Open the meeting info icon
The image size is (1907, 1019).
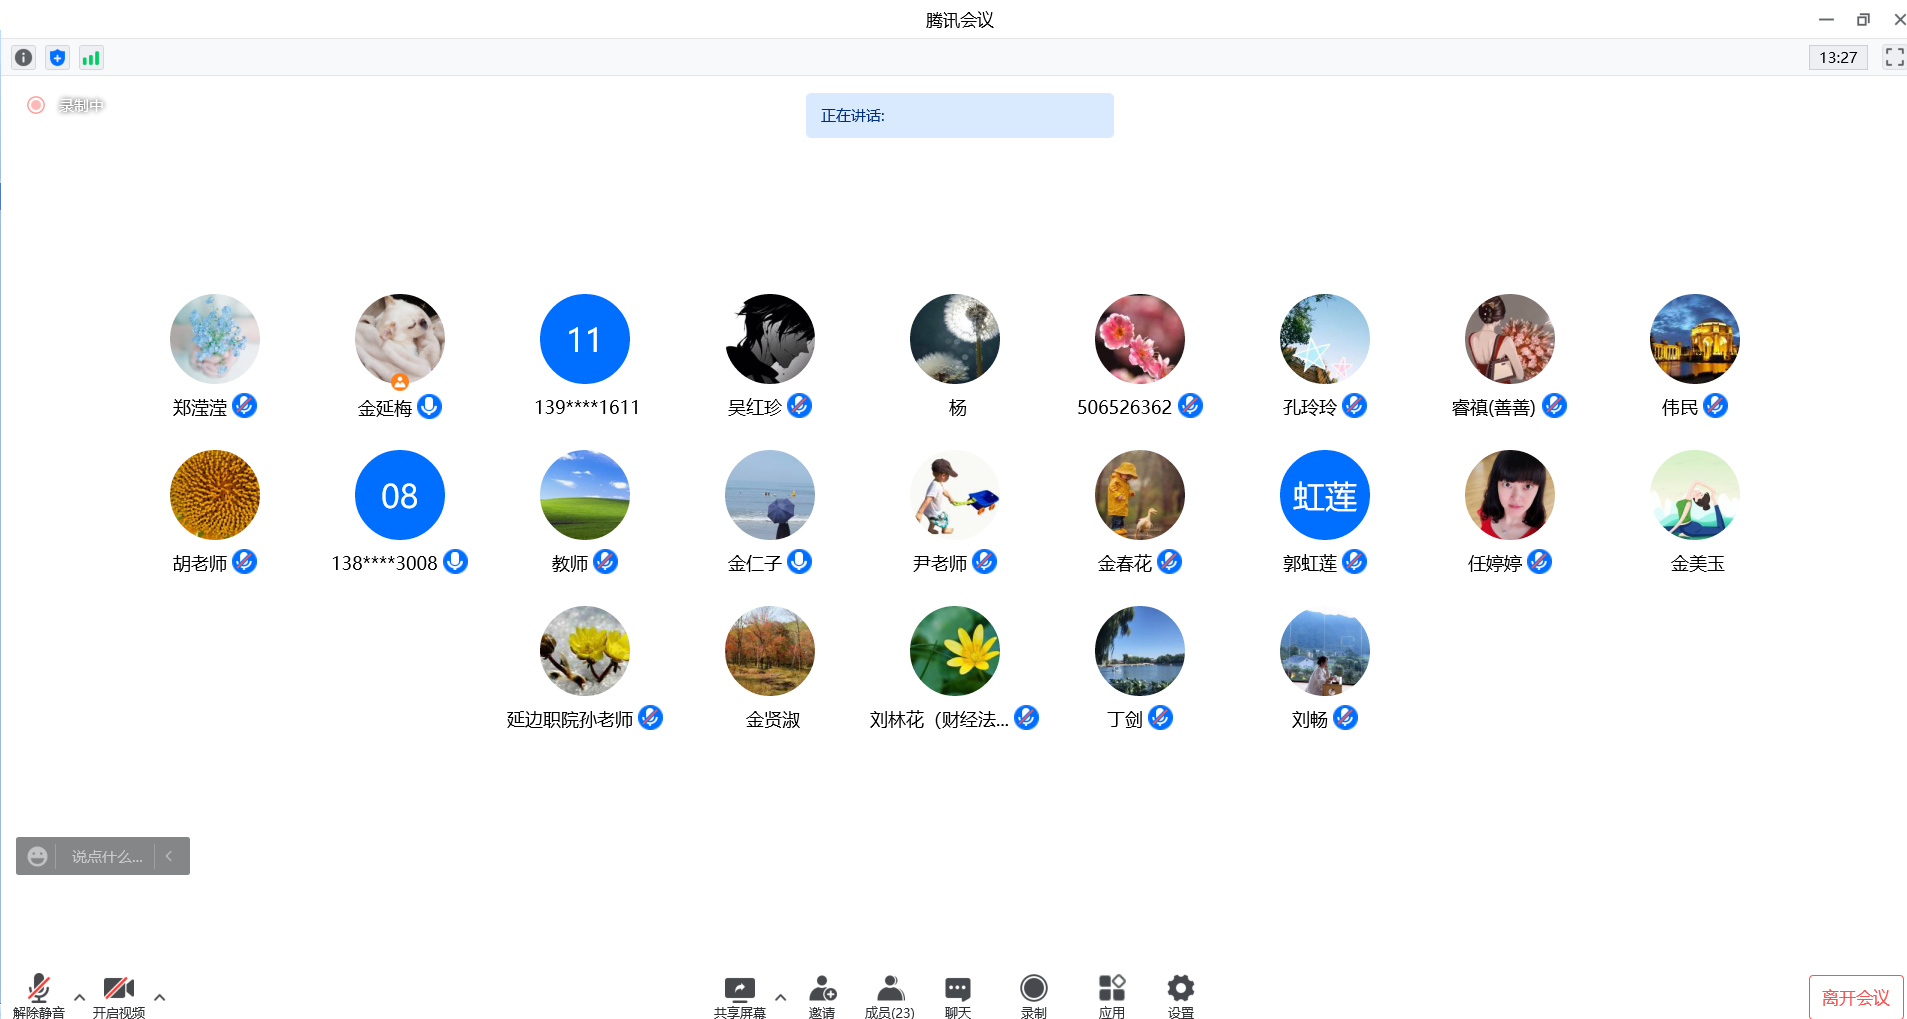(x=24, y=58)
